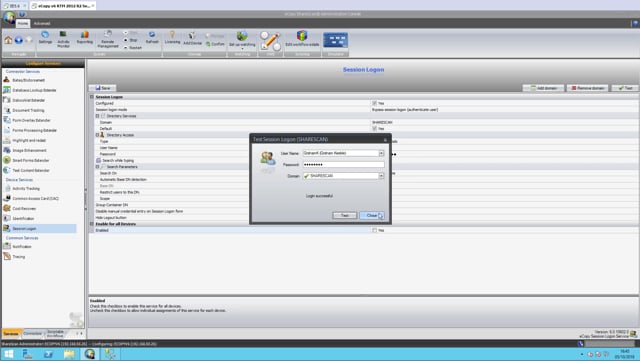
Task: Select Session Logon in sidebar
Action: 39,228
